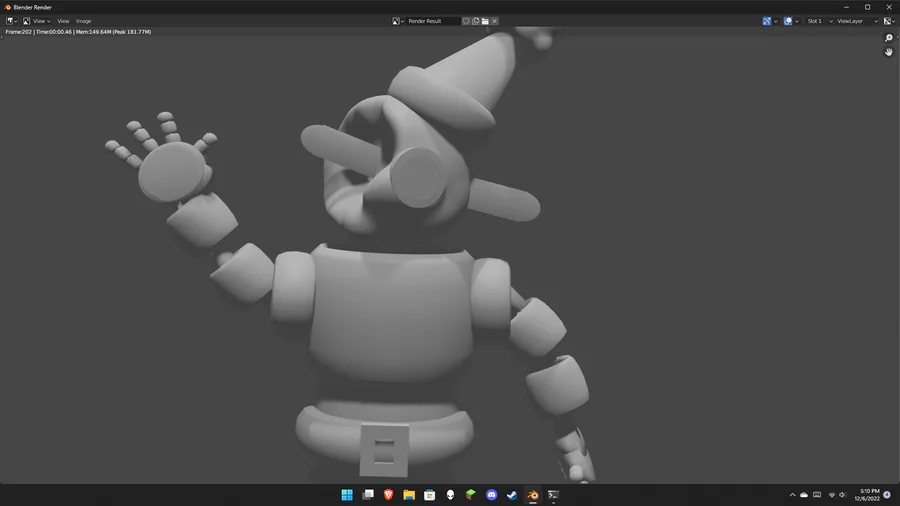Show hidden tray icons chevron
This screenshot has width=900, height=506.
[793, 495]
